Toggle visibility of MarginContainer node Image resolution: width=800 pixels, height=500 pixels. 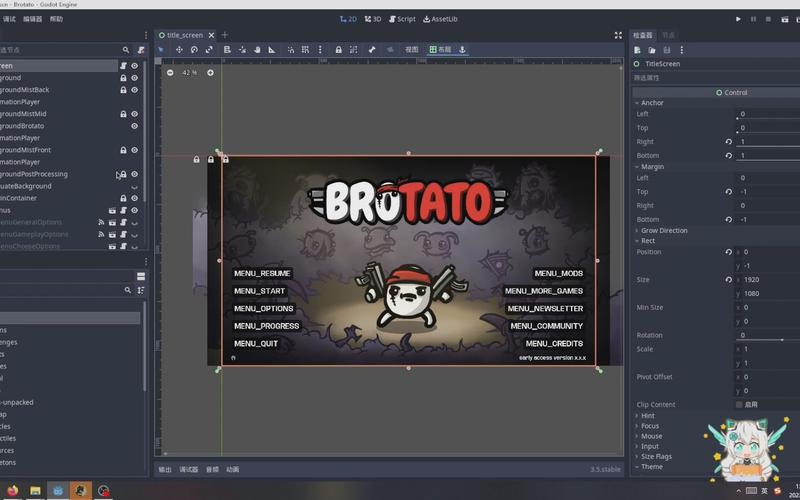tap(135, 198)
